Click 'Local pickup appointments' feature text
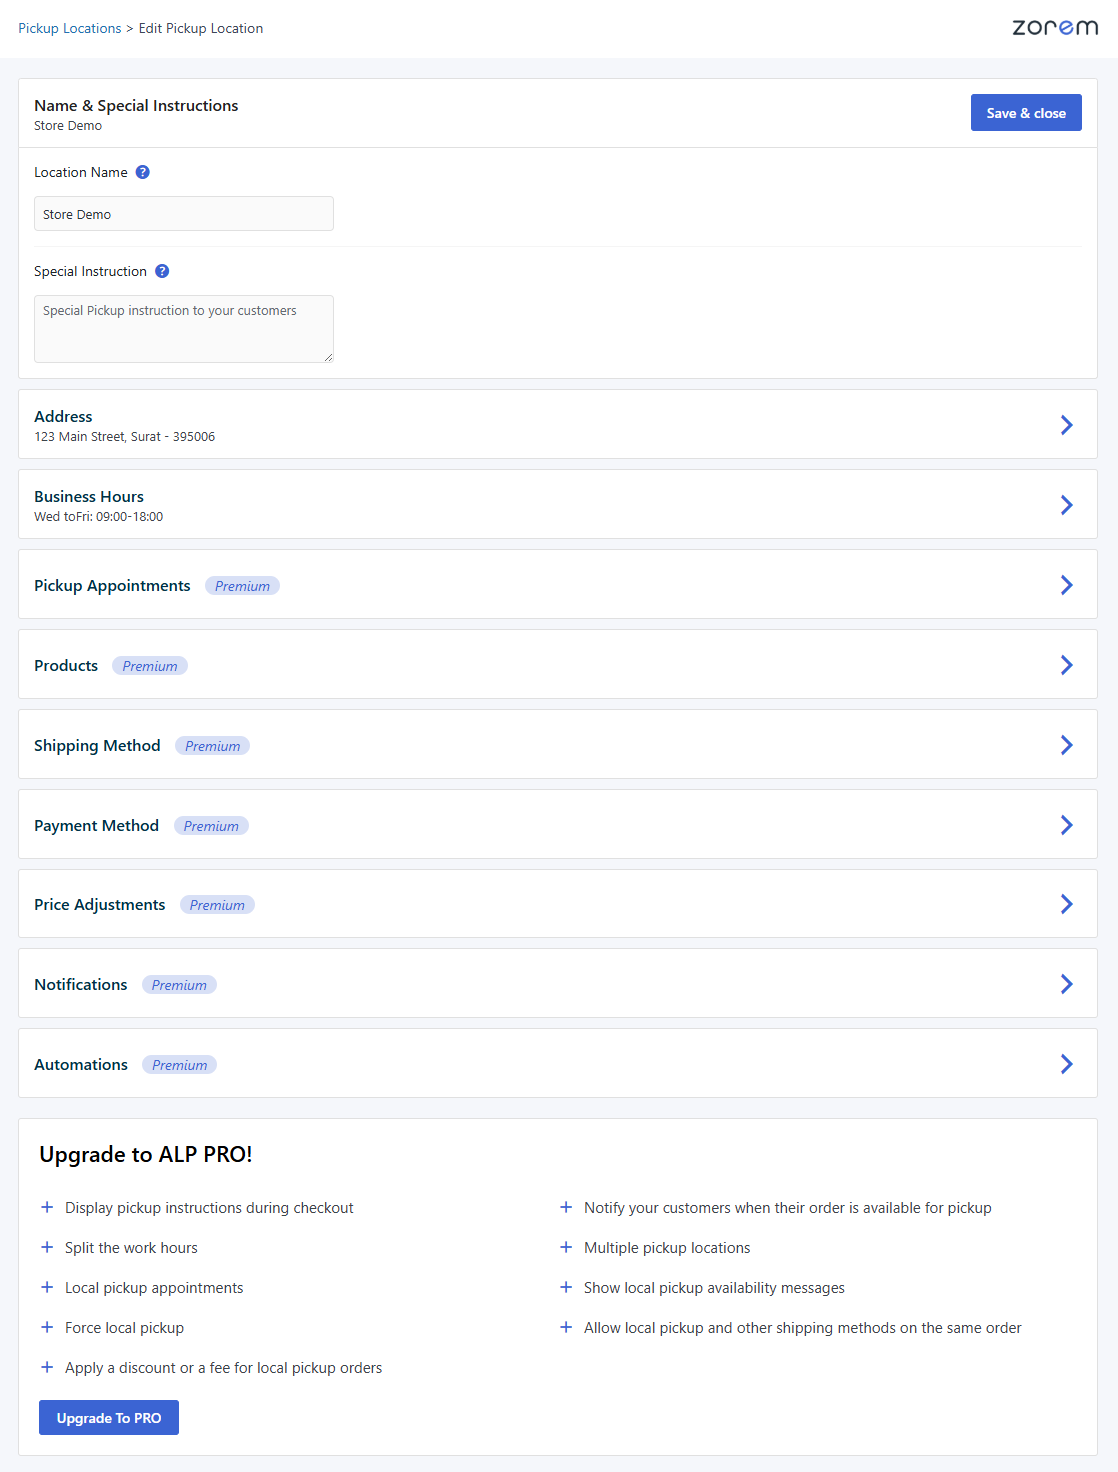Image resolution: width=1118 pixels, height=1472 pixels. (x=154, y=1287)
